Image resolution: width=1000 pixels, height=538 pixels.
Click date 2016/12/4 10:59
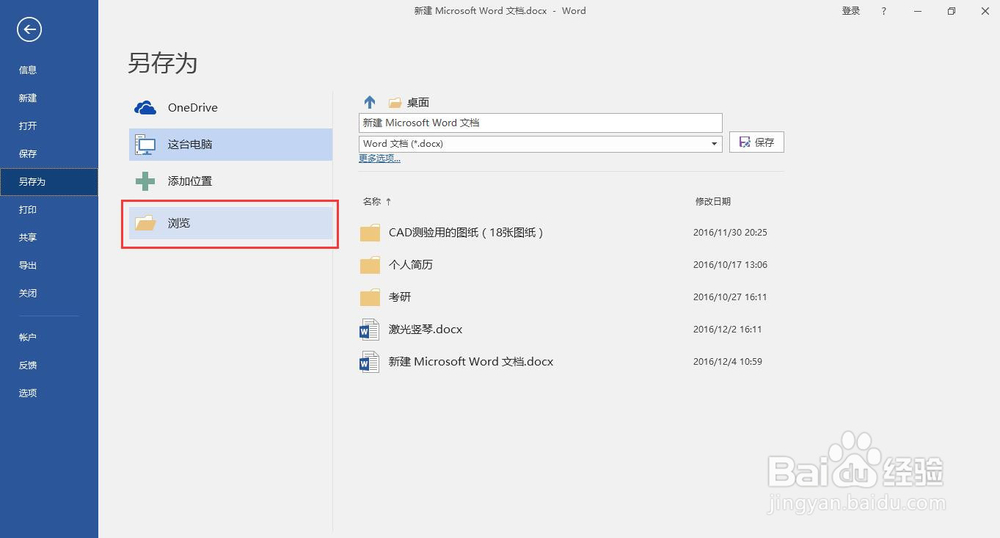728,361
